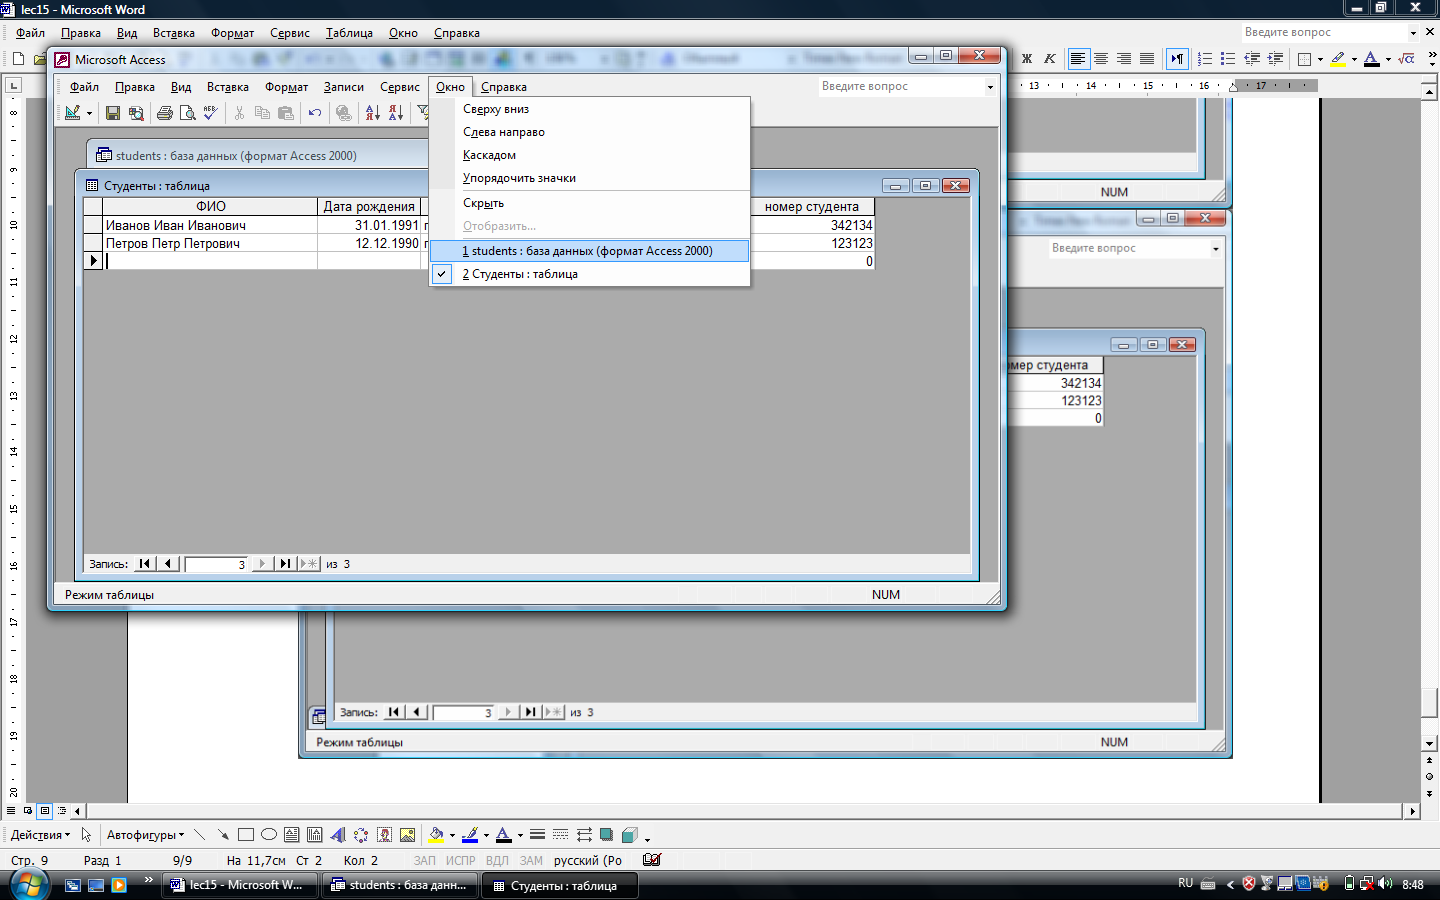Open highlight color dropdown arrow in Word
Viewport: 1440px width, 900px height.
(1354, 59)
